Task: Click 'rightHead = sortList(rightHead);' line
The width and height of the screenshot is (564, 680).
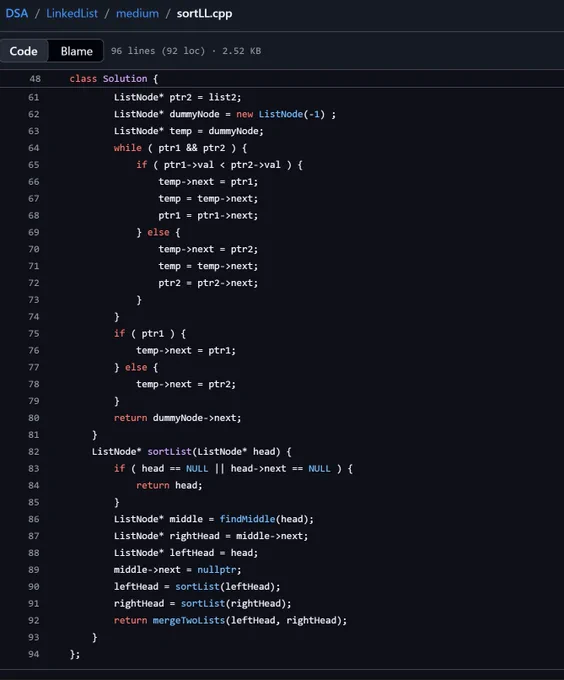Action: [202, 604]
